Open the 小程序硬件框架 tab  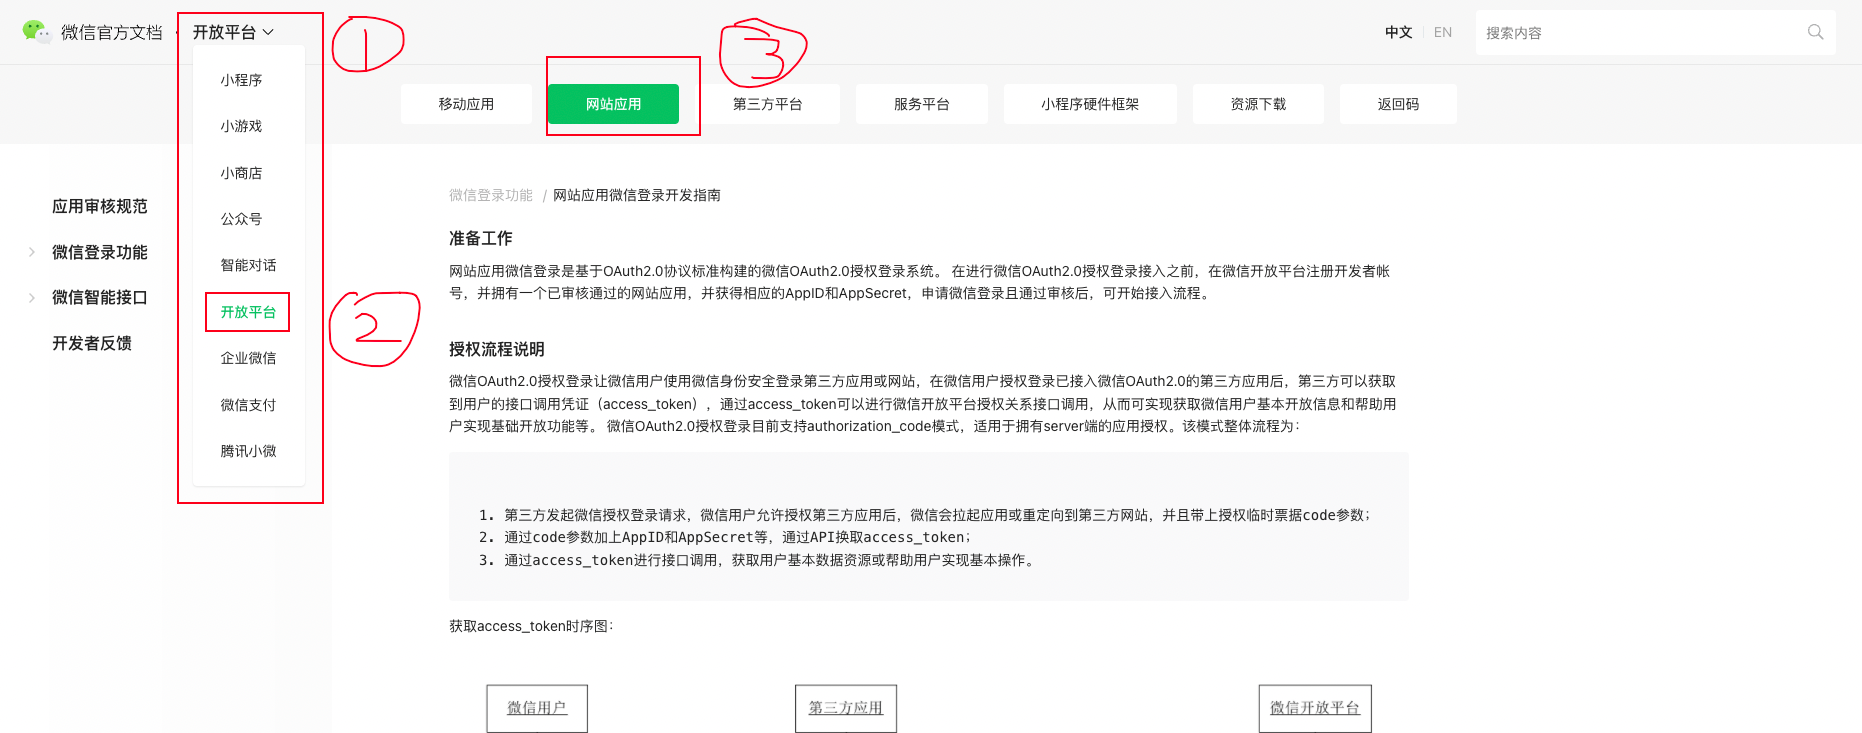1089,104
